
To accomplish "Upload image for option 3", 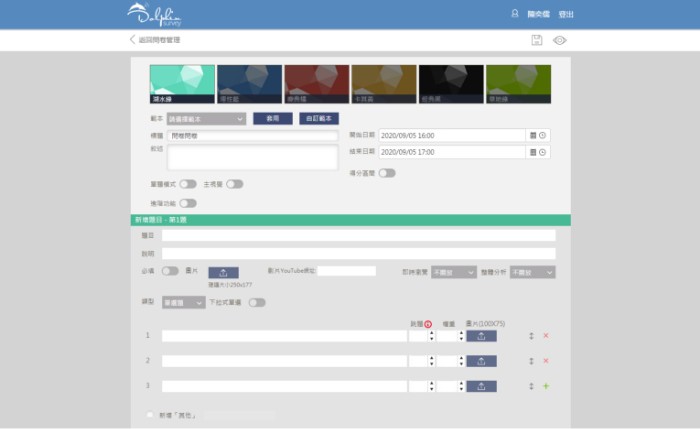I will pyautogui.click(x=481, y=386).
